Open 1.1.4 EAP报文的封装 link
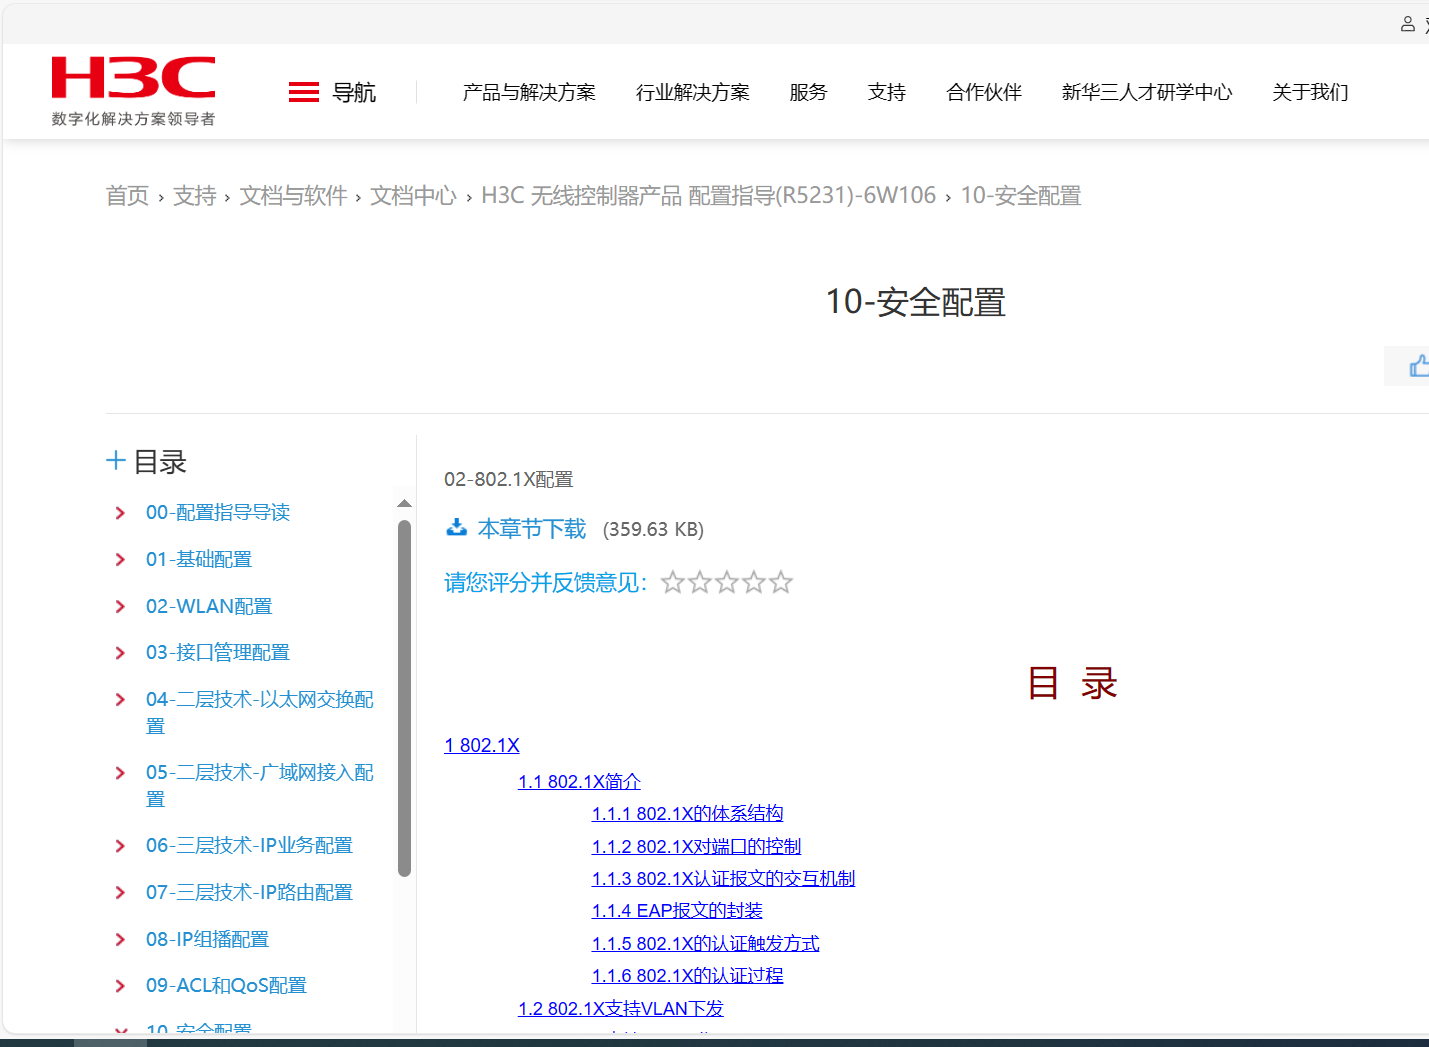The height and width of the screenshot is (1047, 1429). 677,910
